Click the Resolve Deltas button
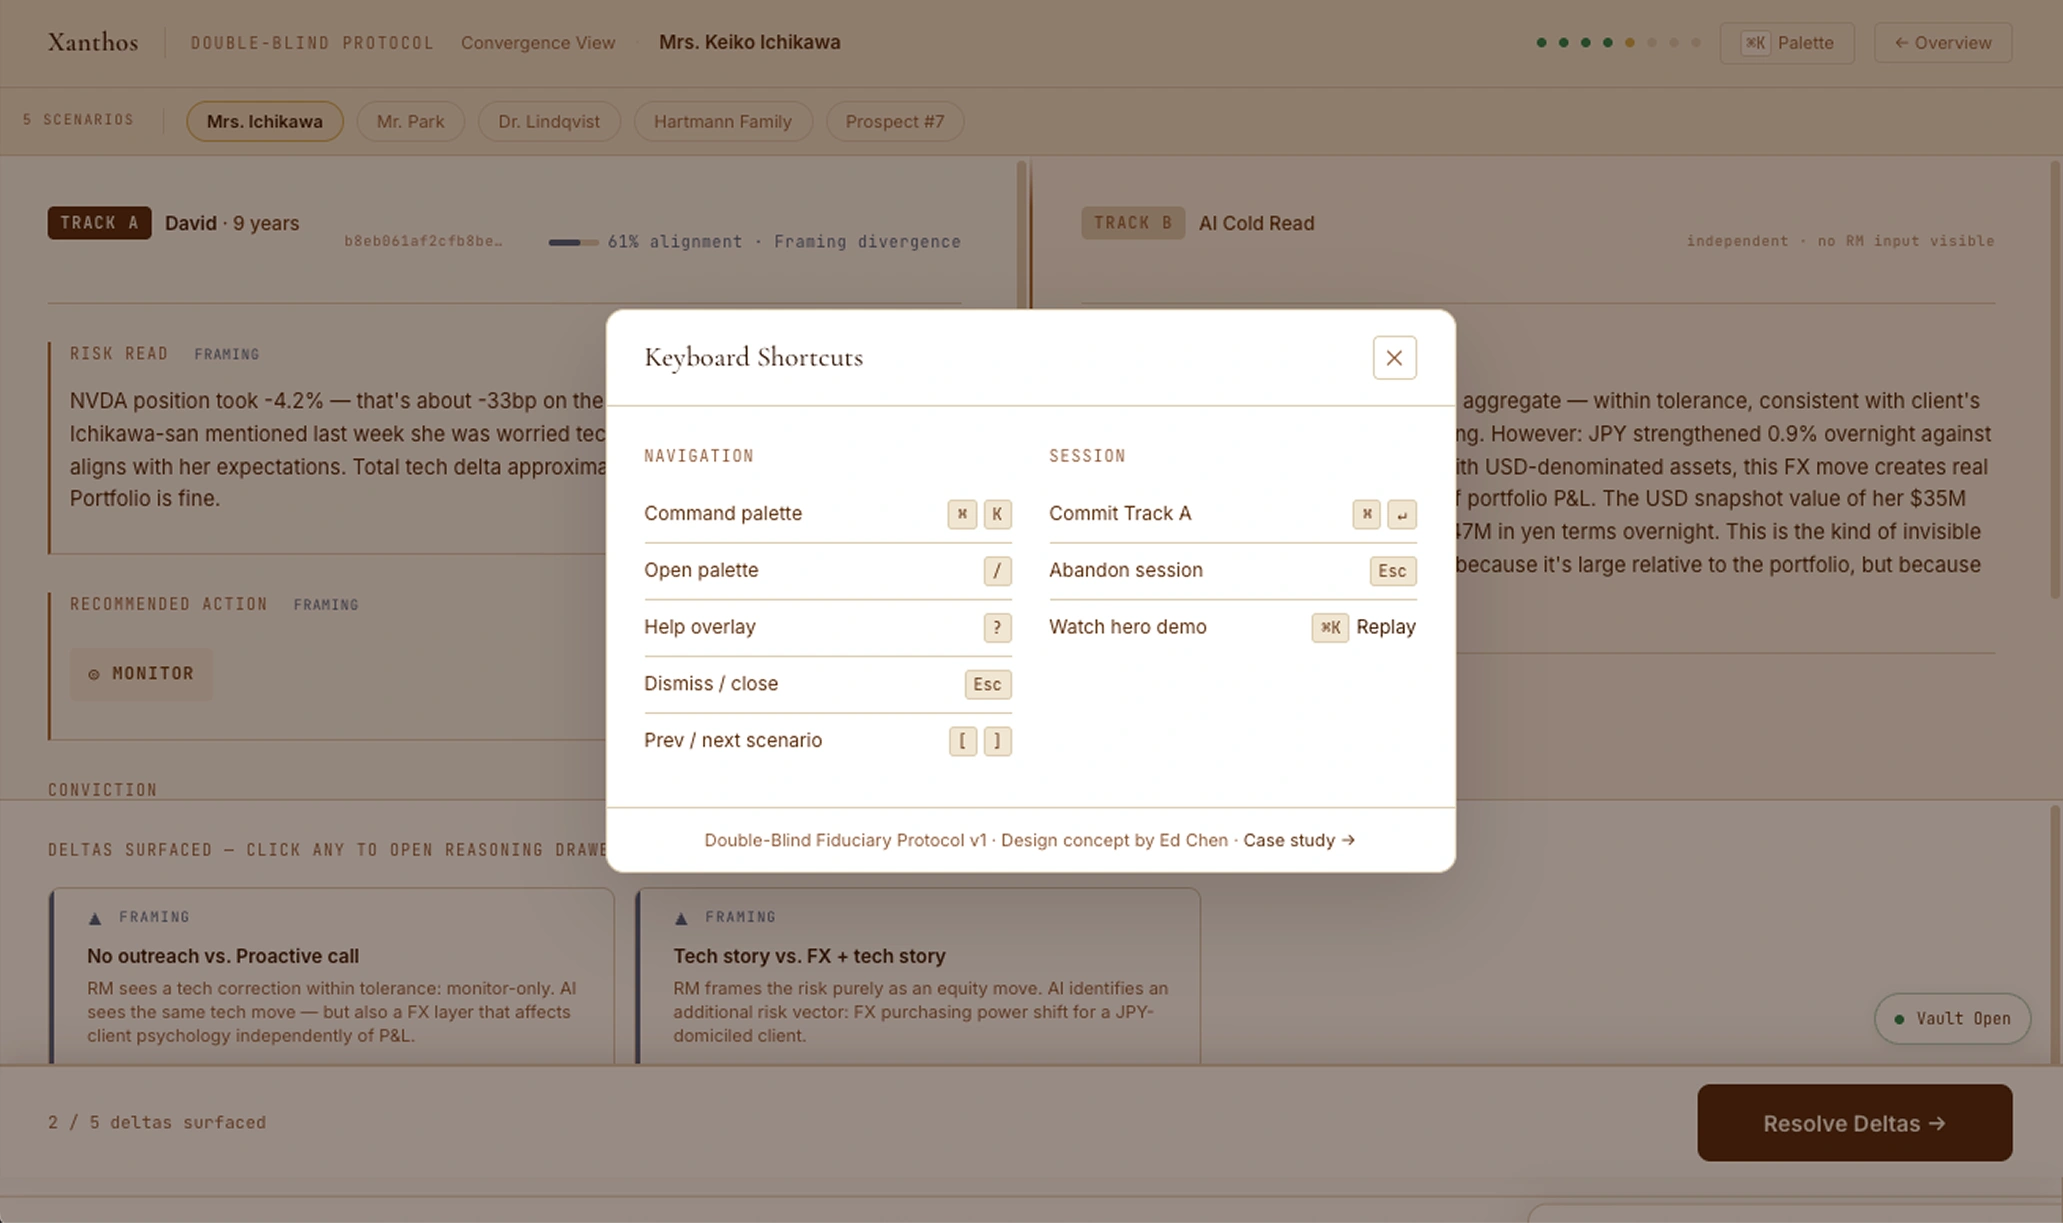Screen dimensions: 2064x1223 tap(1854, 1123)
